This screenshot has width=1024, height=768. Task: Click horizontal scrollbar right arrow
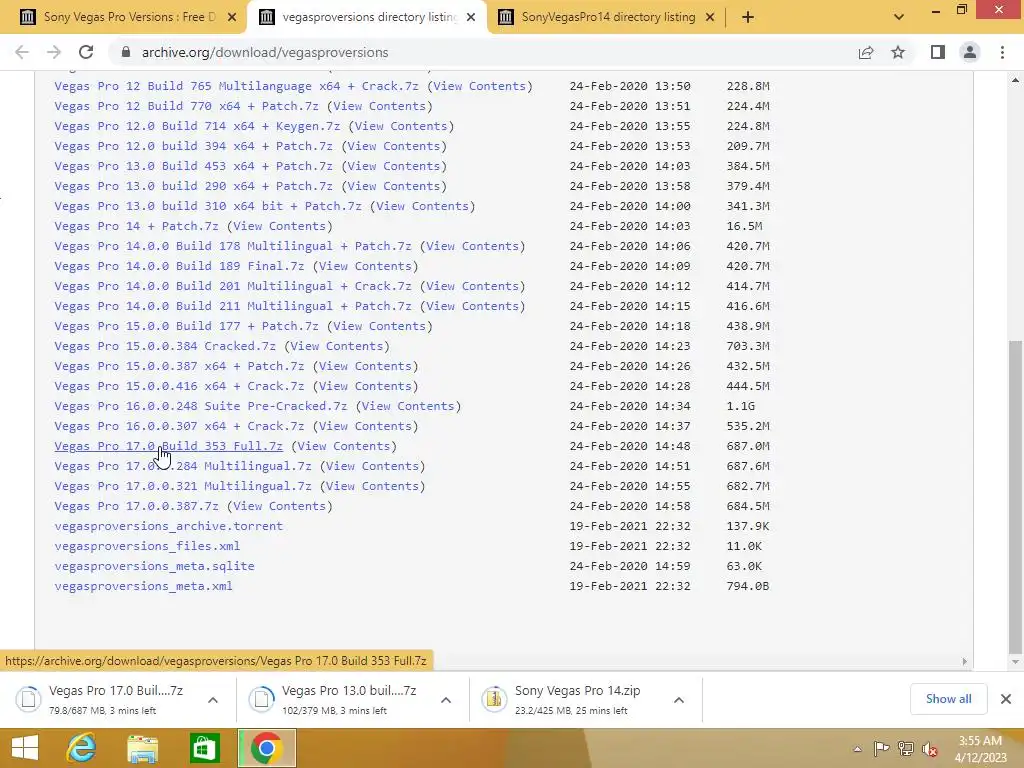pyautogui.click(x=965, y=662)
